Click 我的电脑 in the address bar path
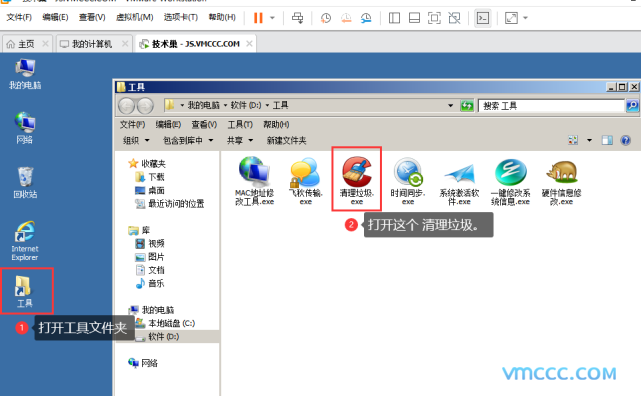 coord(203,105)
